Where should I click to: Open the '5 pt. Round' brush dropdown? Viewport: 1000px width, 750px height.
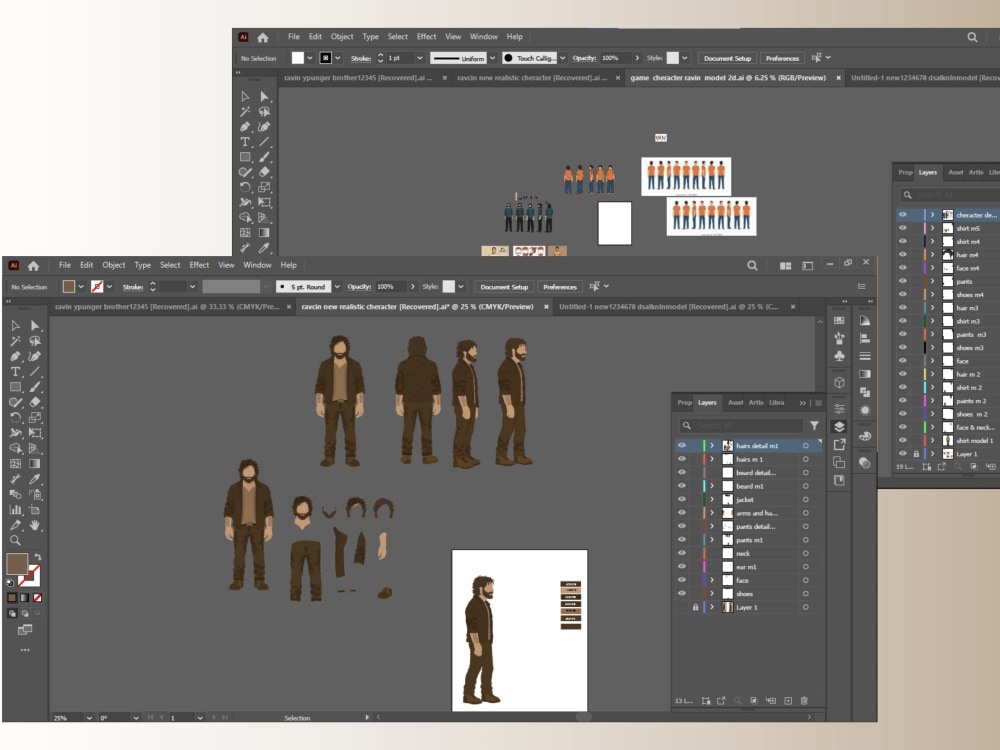[337, 287]
